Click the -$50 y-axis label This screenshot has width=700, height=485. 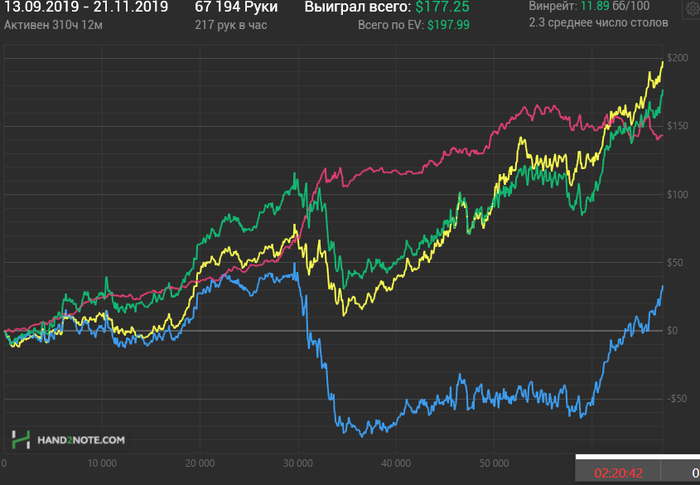(x=676, y=398)
